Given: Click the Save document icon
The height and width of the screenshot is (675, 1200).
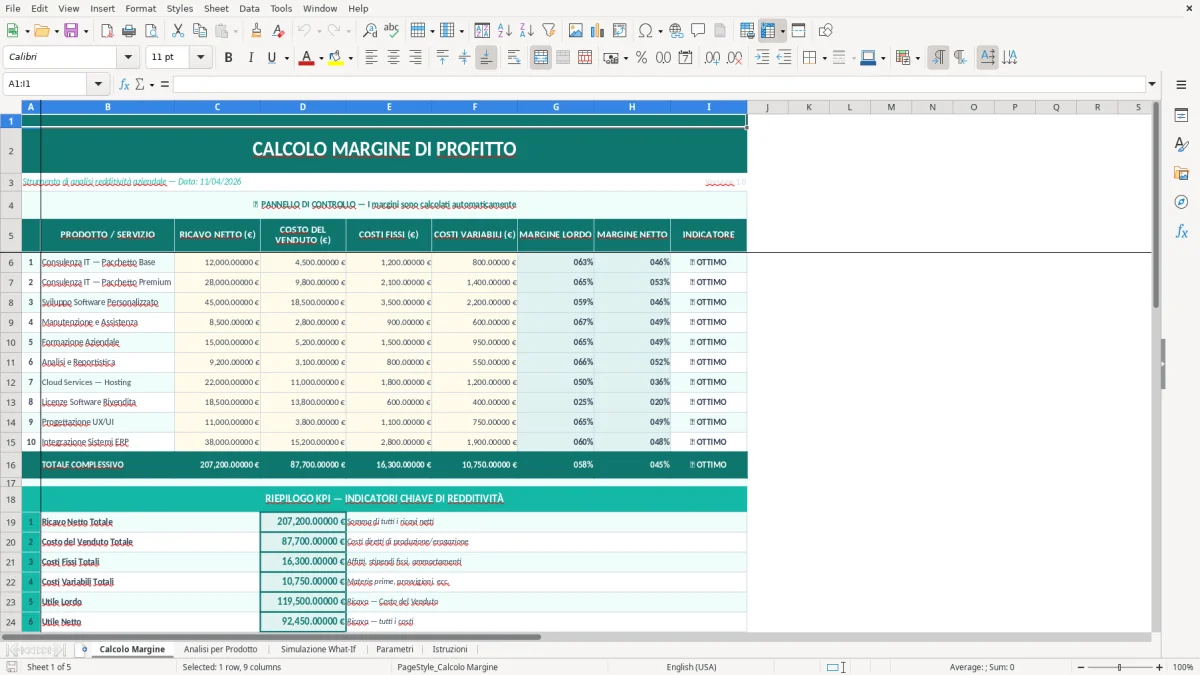Looking at the screenshot, I should pyautogui.click(x=71, y=31).
